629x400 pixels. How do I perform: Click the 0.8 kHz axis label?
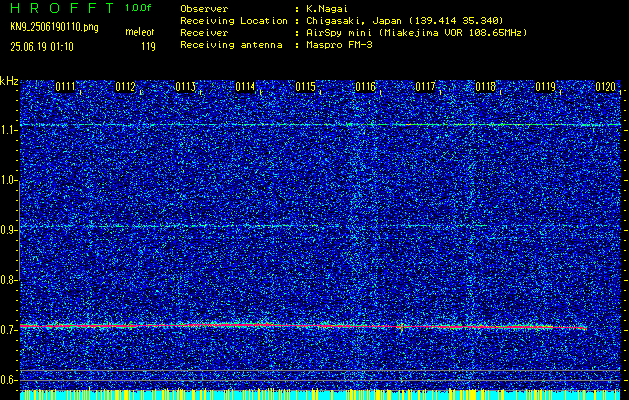[x=8, y=280]
